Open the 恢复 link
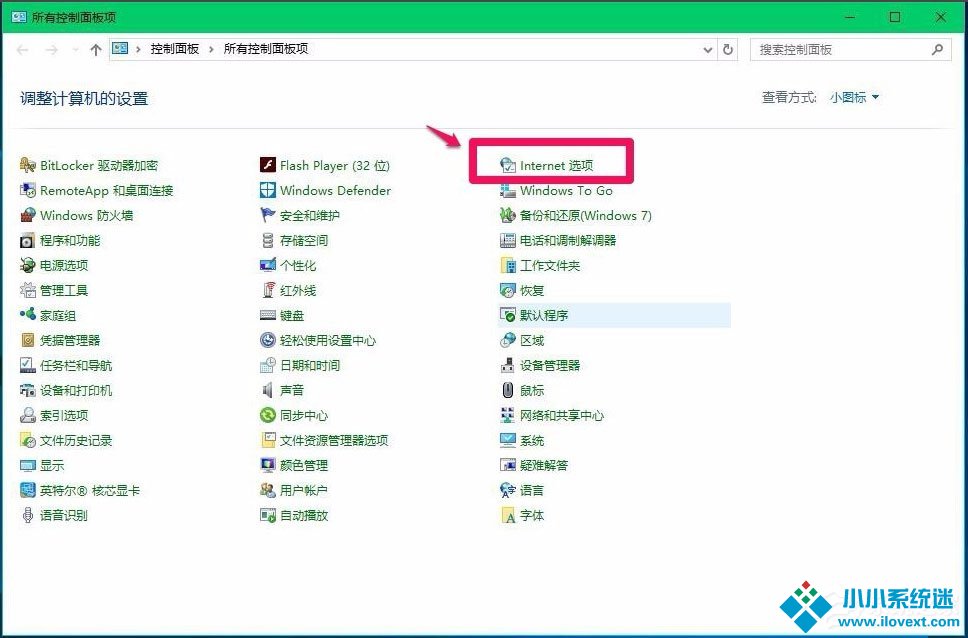 click(532, 290)
